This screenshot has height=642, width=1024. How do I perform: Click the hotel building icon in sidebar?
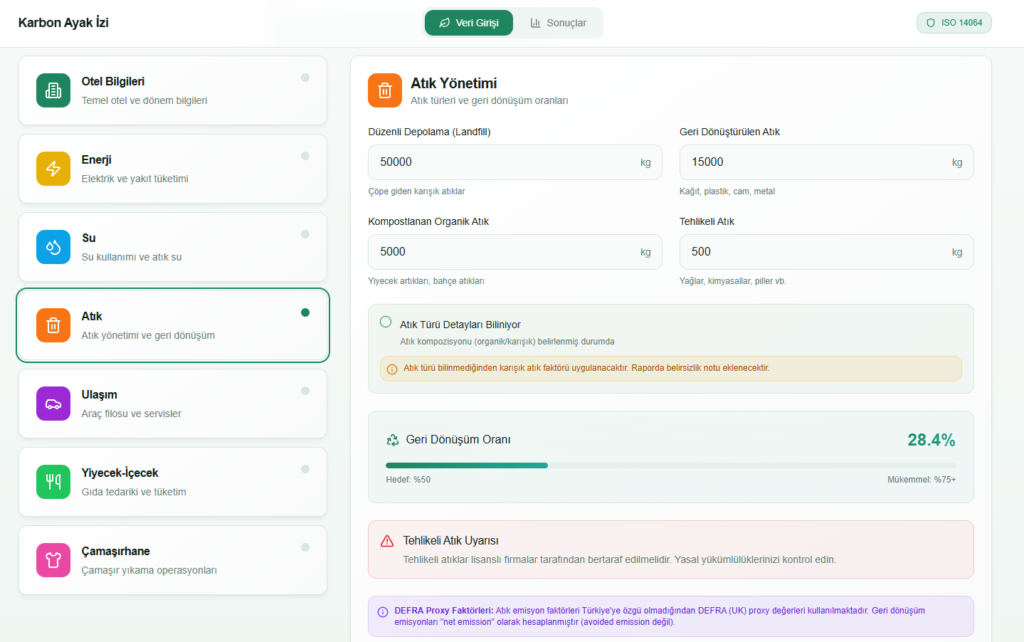[53, 90]
